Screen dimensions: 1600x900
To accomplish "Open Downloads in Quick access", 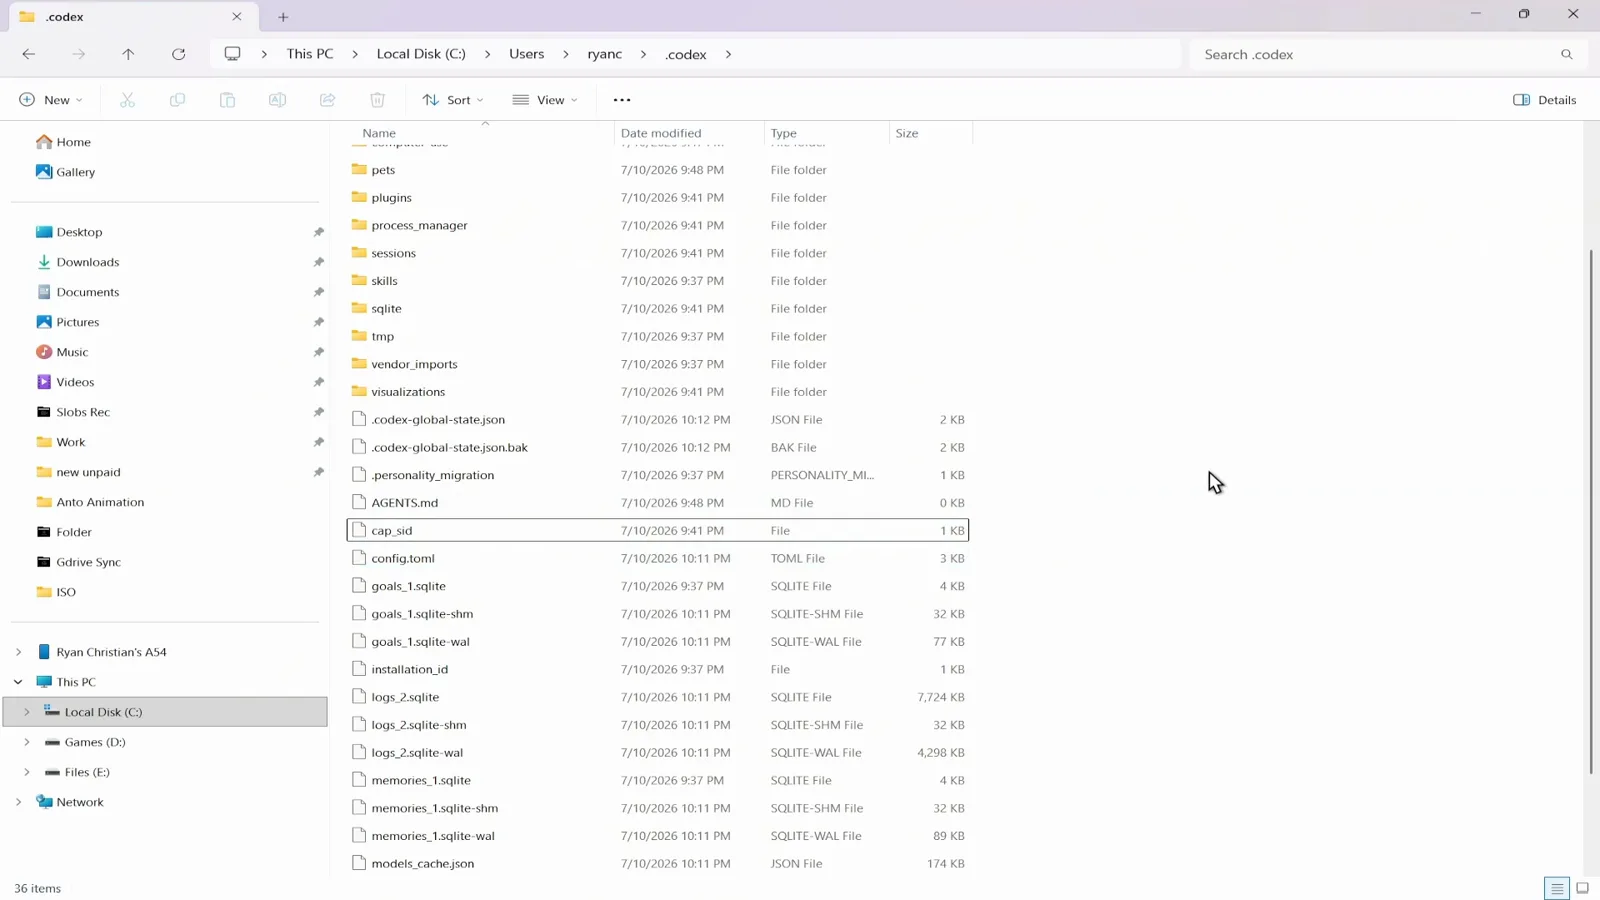I will click(87, 262).
